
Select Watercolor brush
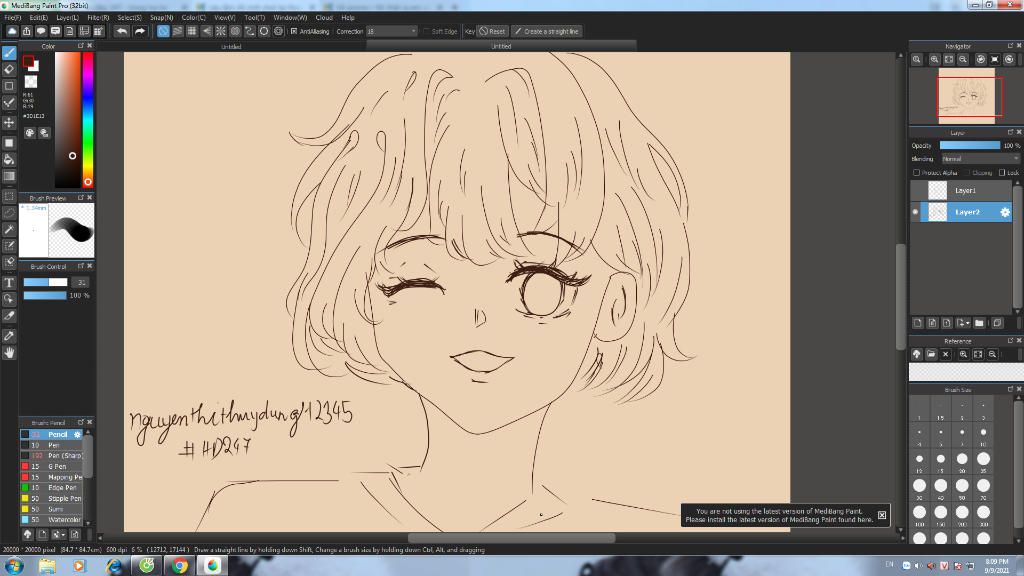[52, 520]
